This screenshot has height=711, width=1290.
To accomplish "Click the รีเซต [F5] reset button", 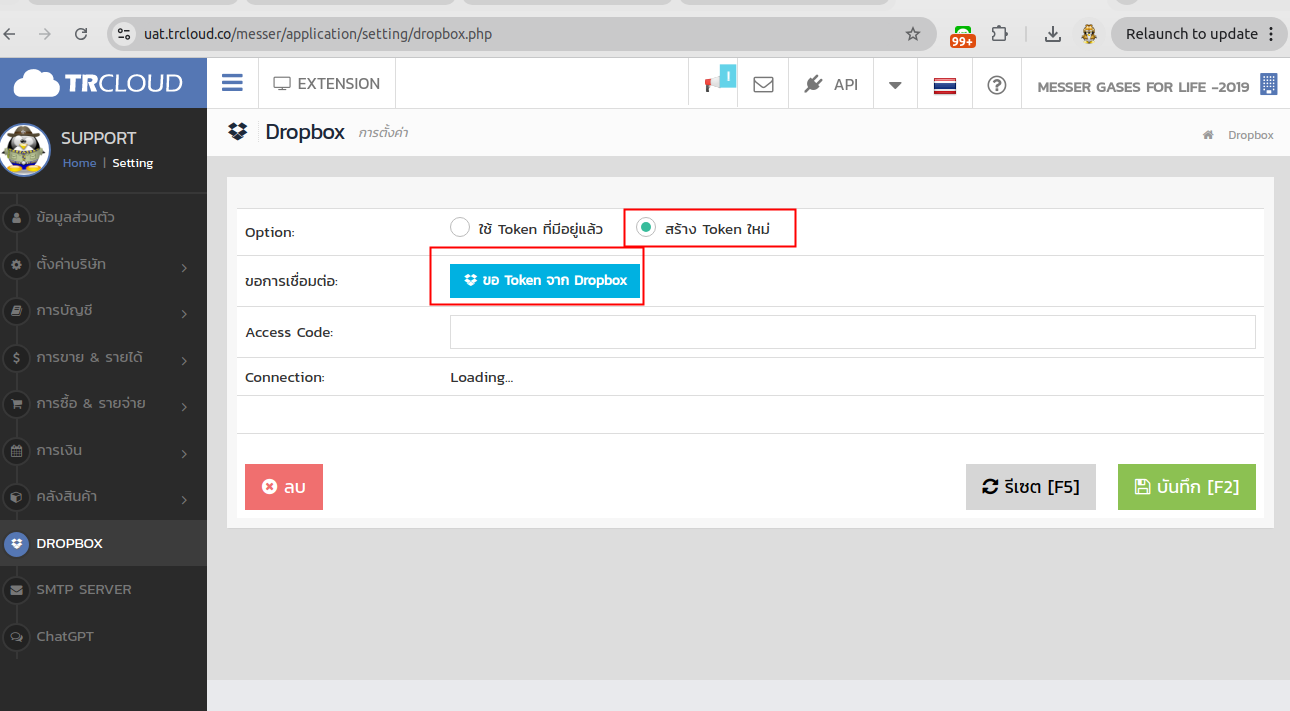I will point(1030,487).
